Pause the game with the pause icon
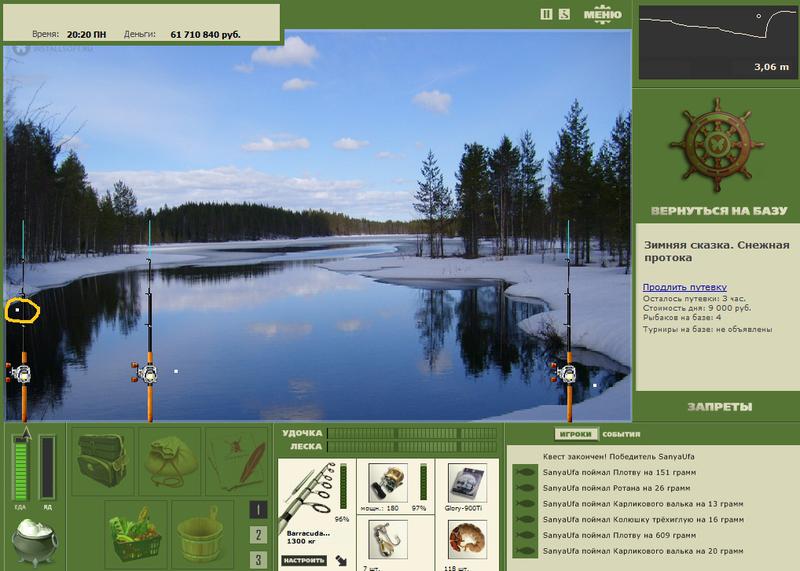This screenshot has height=571, width=800. (x=546, y=14)
